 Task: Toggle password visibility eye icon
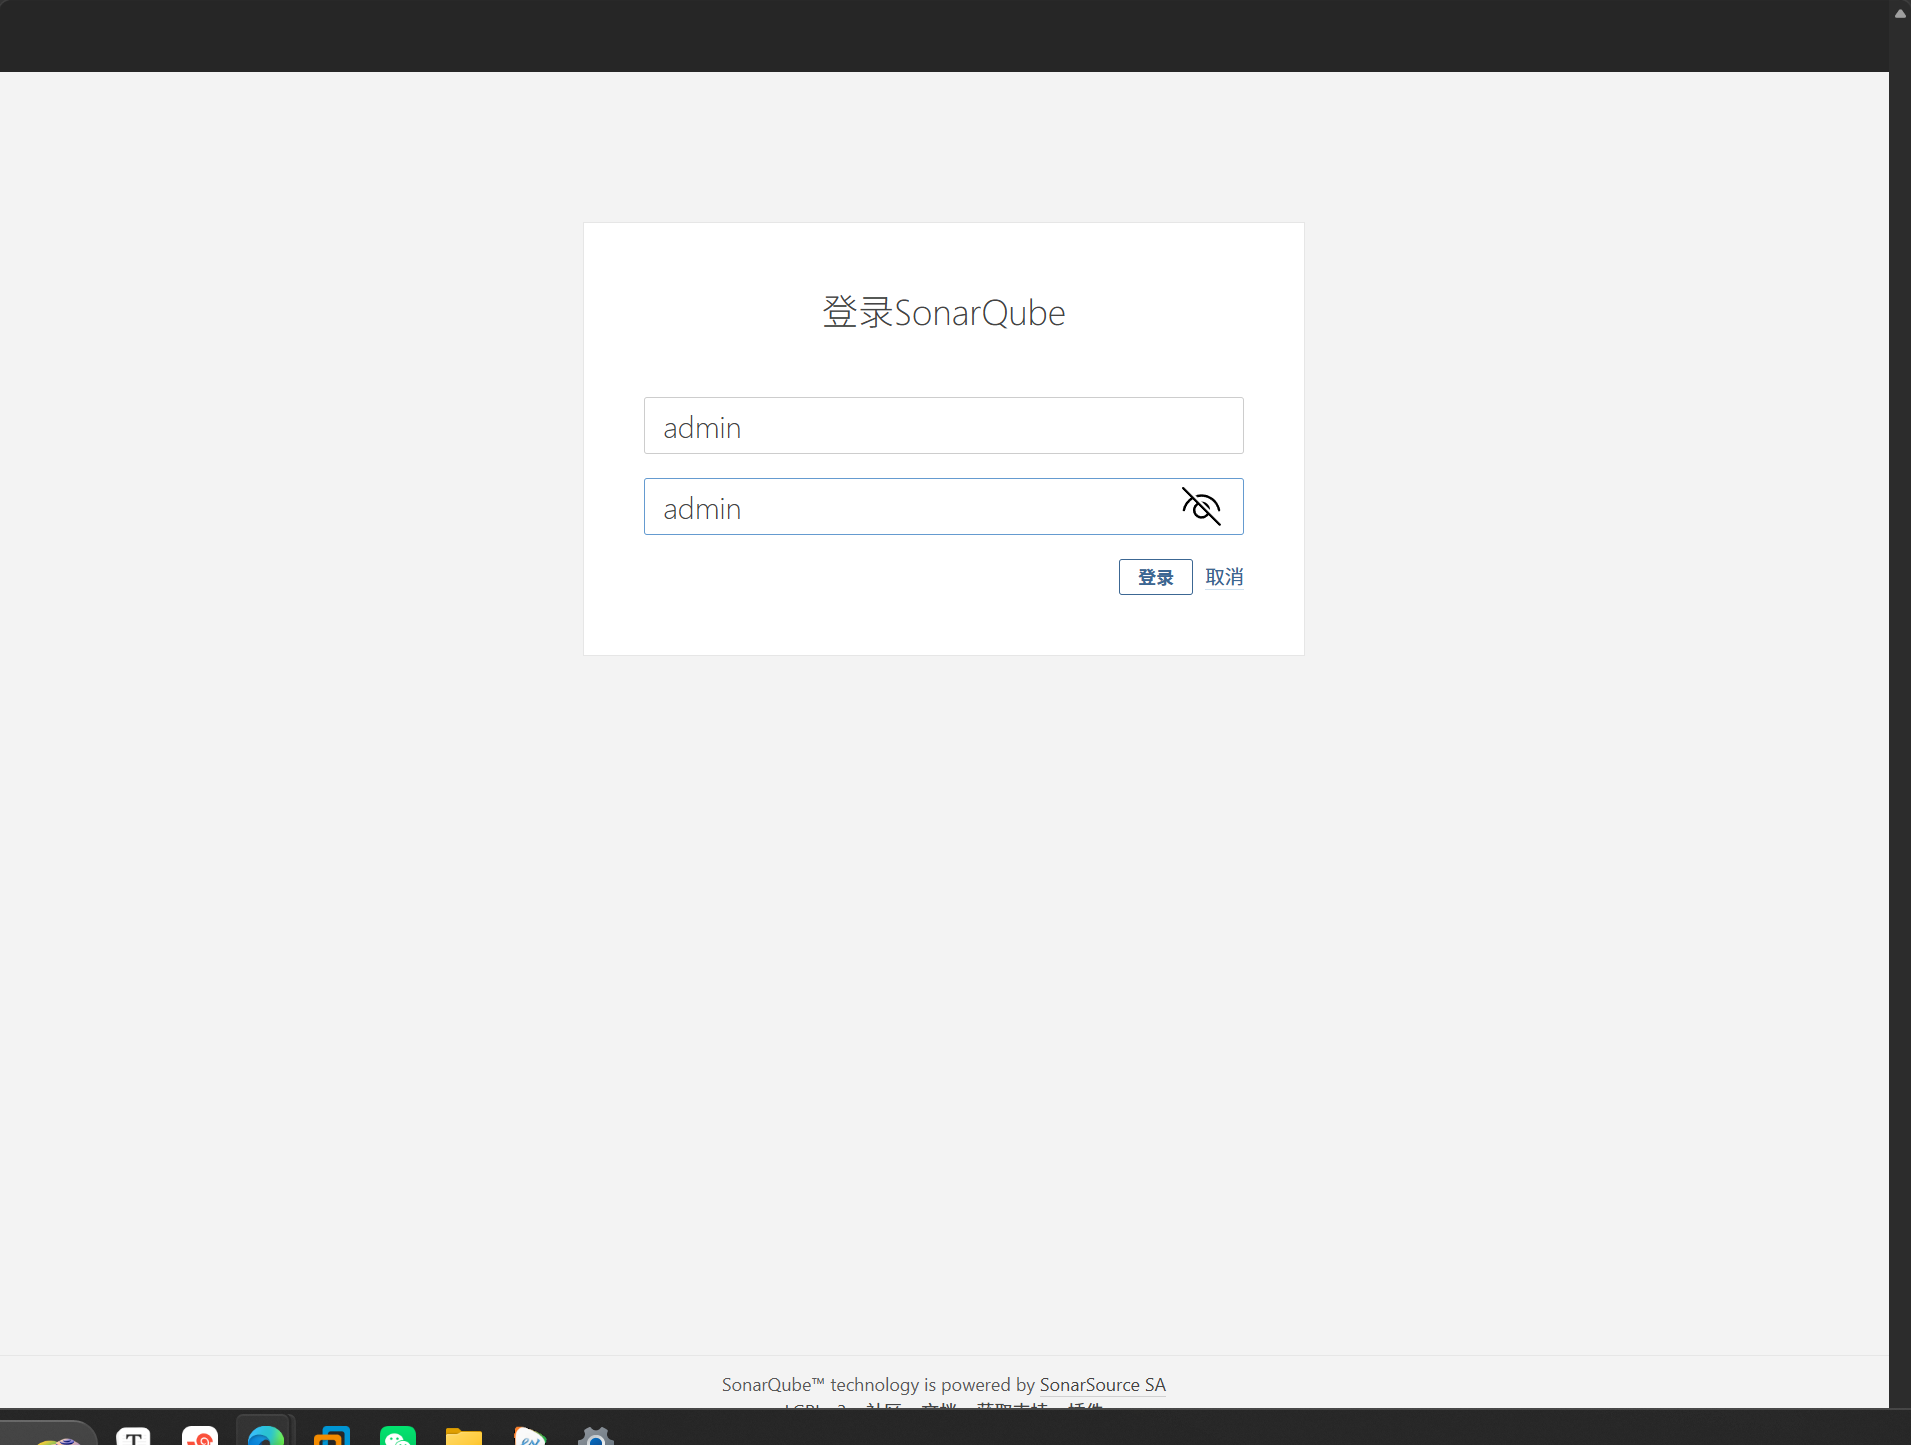point(1201,507)
